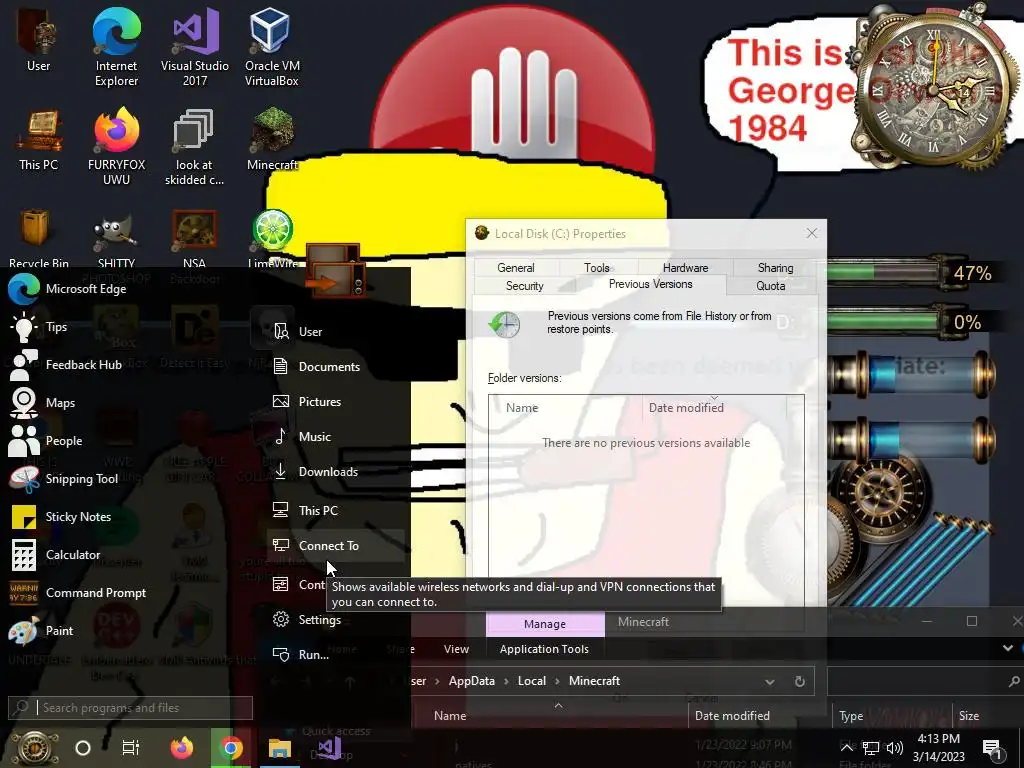Viewport: 1024px width, 768px height.
Task: Expand the Explorer ribbon chevron
Action: (x=1008, y=648)
